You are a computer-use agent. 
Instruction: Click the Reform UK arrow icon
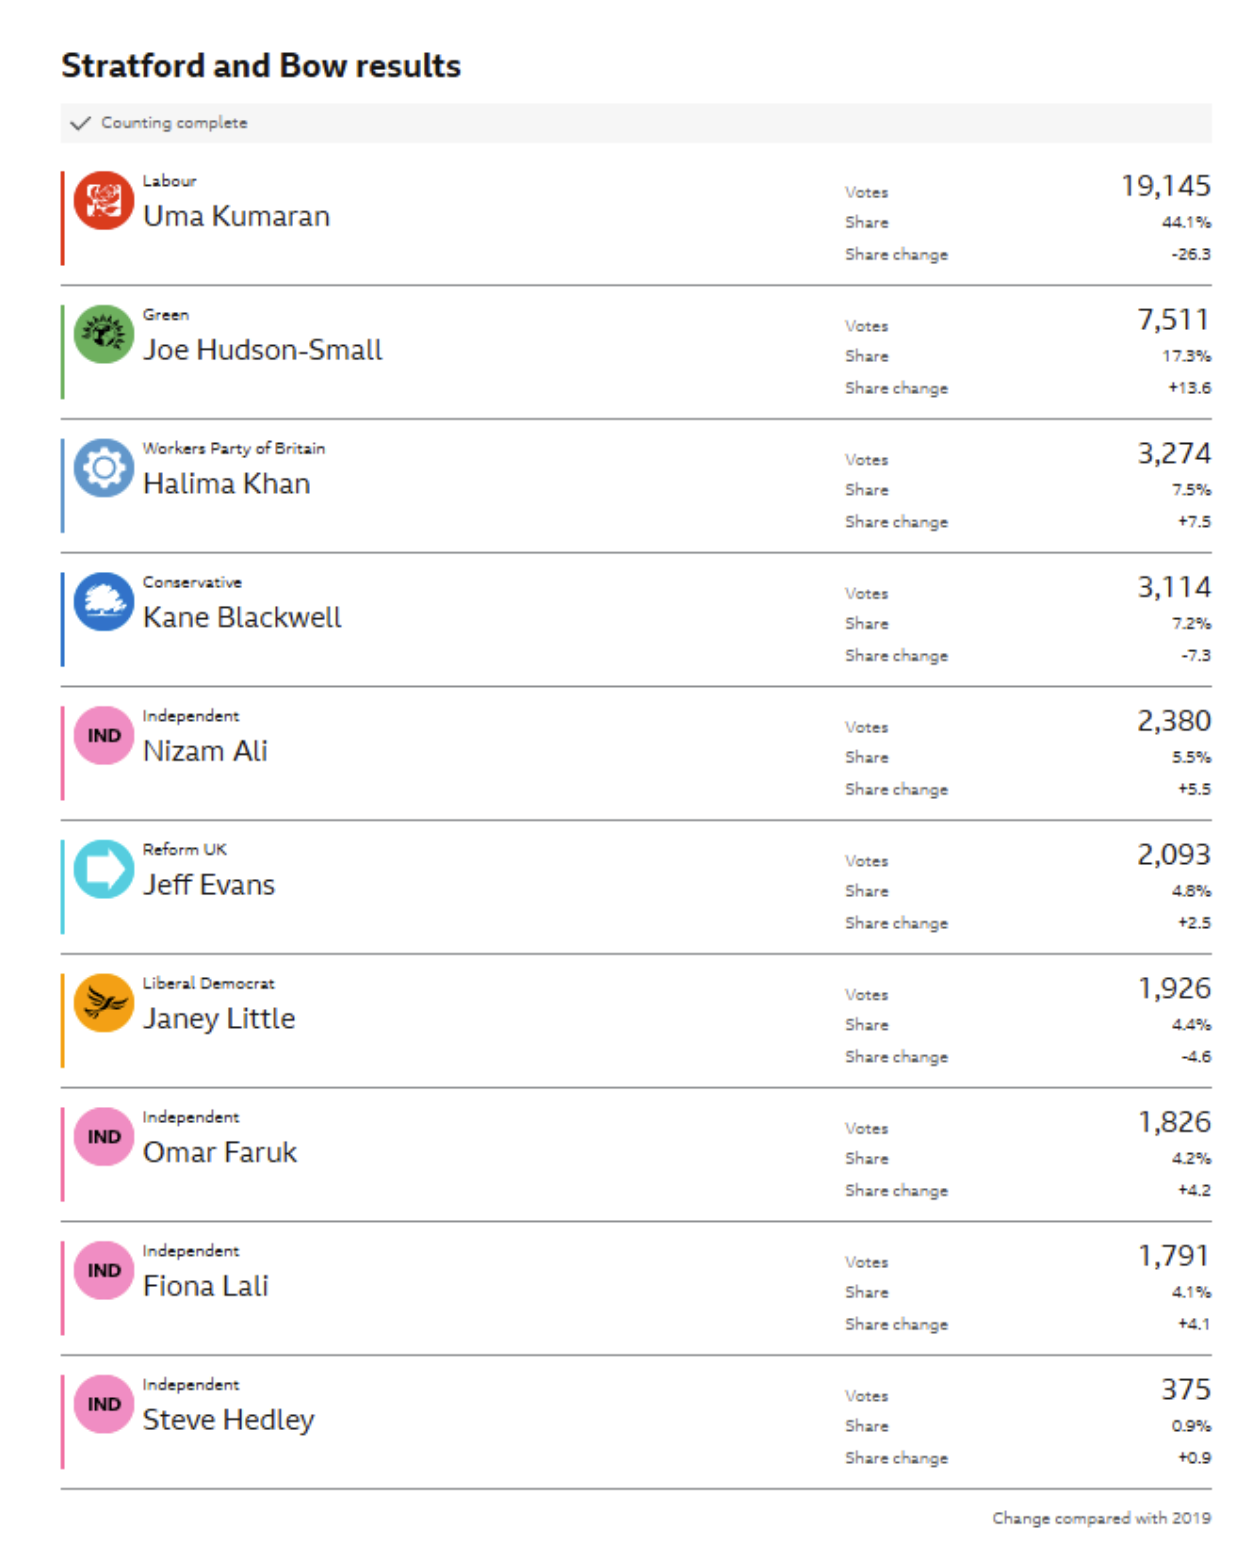(x=103, y=869)
